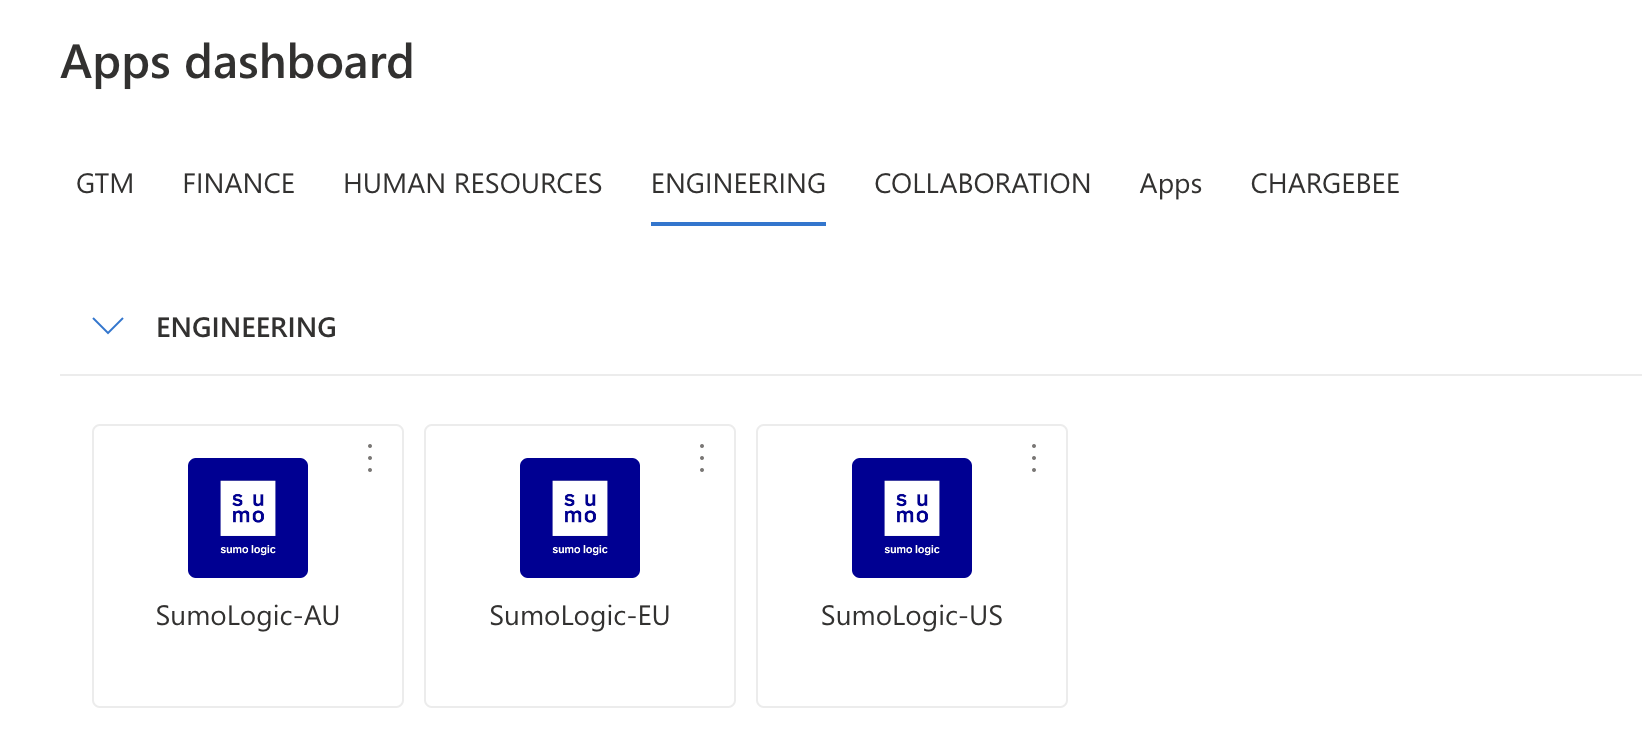Open the SumoLogic-AU app icon
1642x752 pixels.
[x=248, y=518]
